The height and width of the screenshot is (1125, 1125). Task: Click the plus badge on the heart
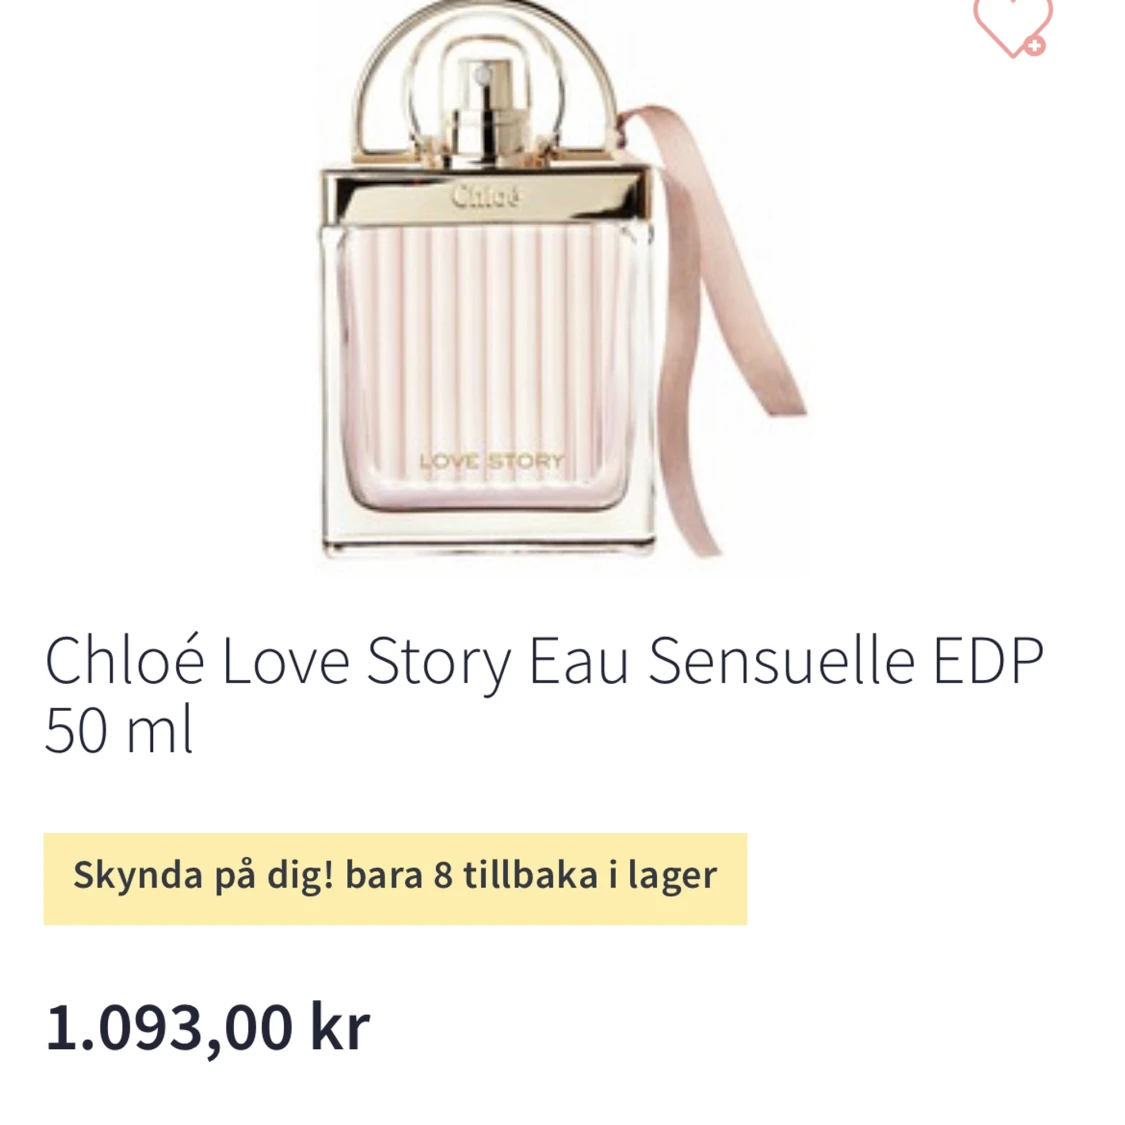1034,45
